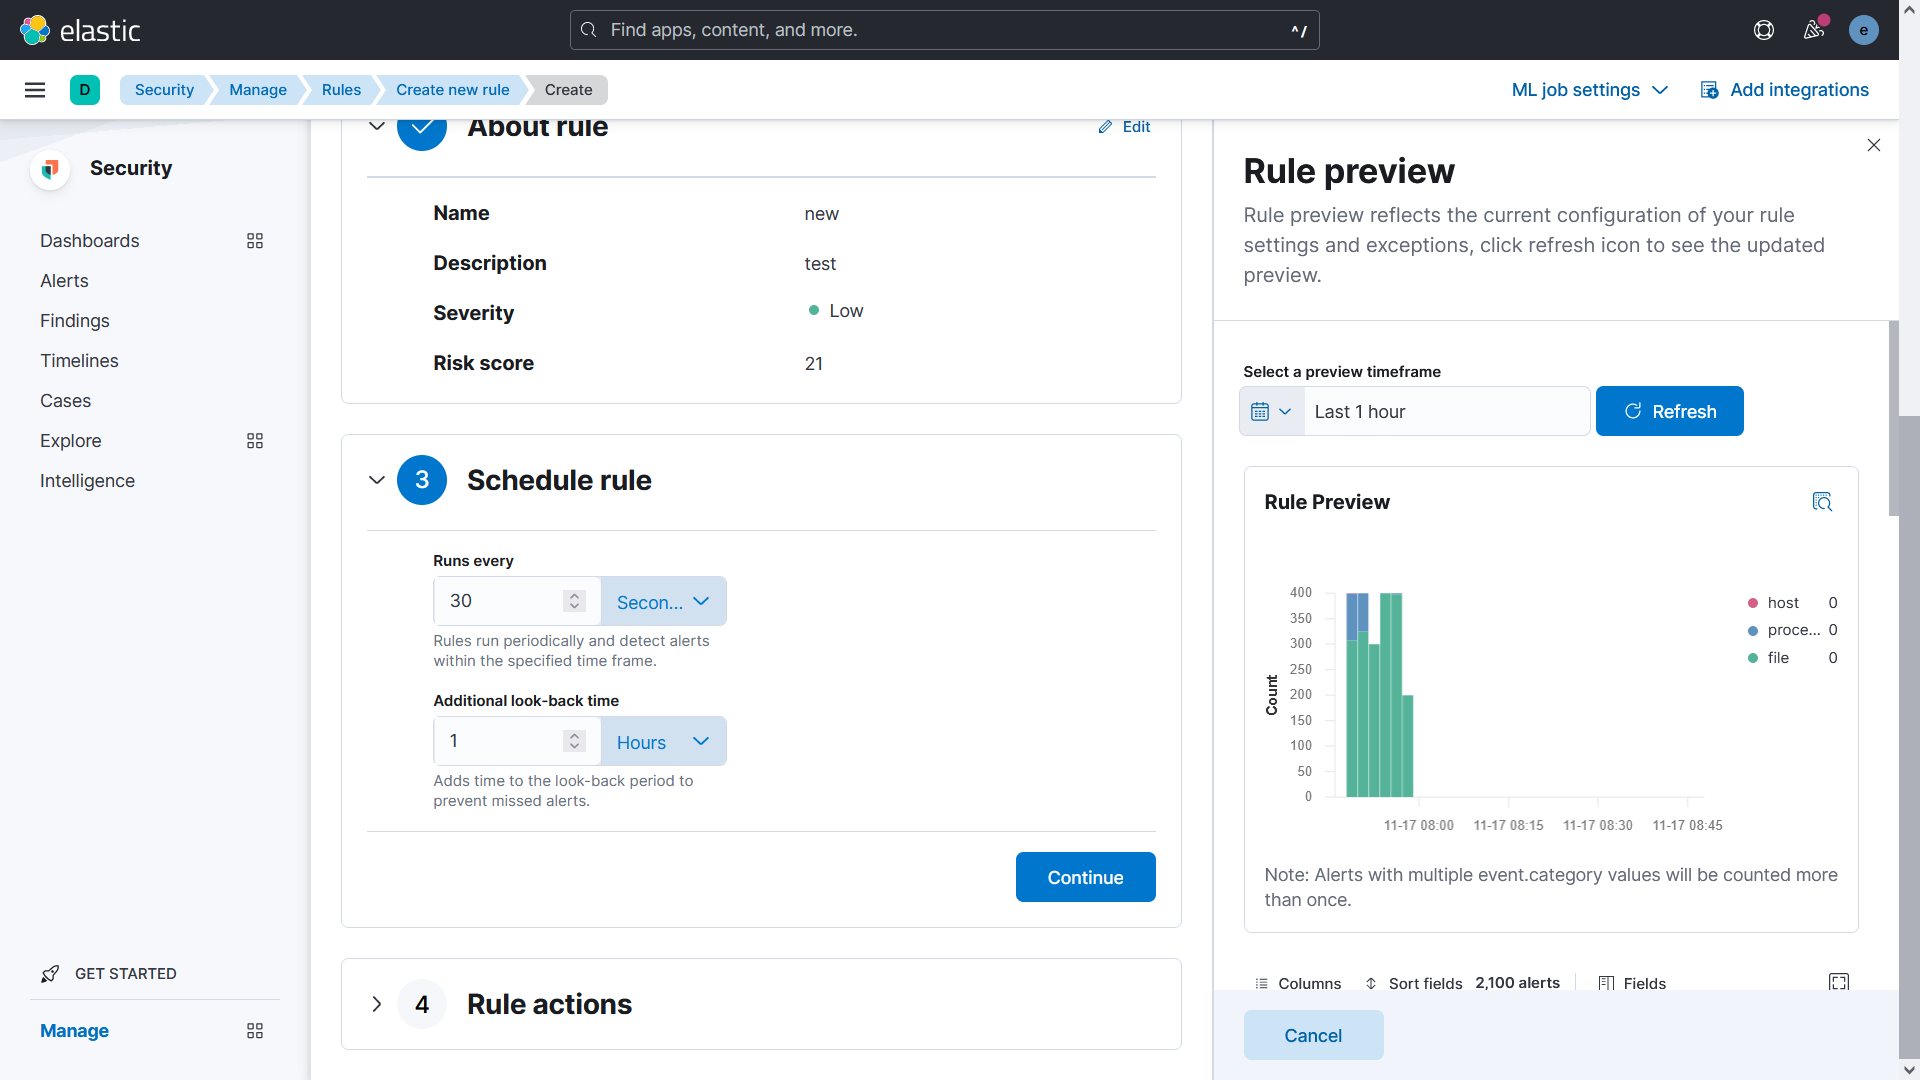Refresh the rule preview
Viewport: 1920px width, 1080px height.
(x=1669, y=411)
